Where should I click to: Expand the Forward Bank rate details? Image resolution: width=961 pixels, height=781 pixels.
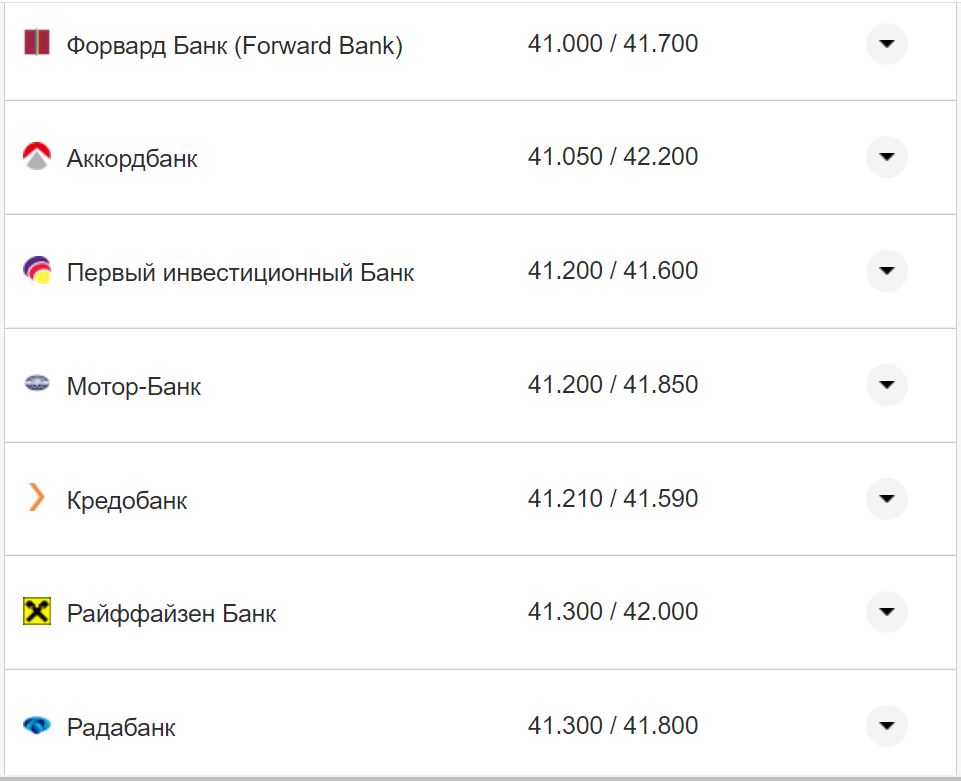[886, 44]
